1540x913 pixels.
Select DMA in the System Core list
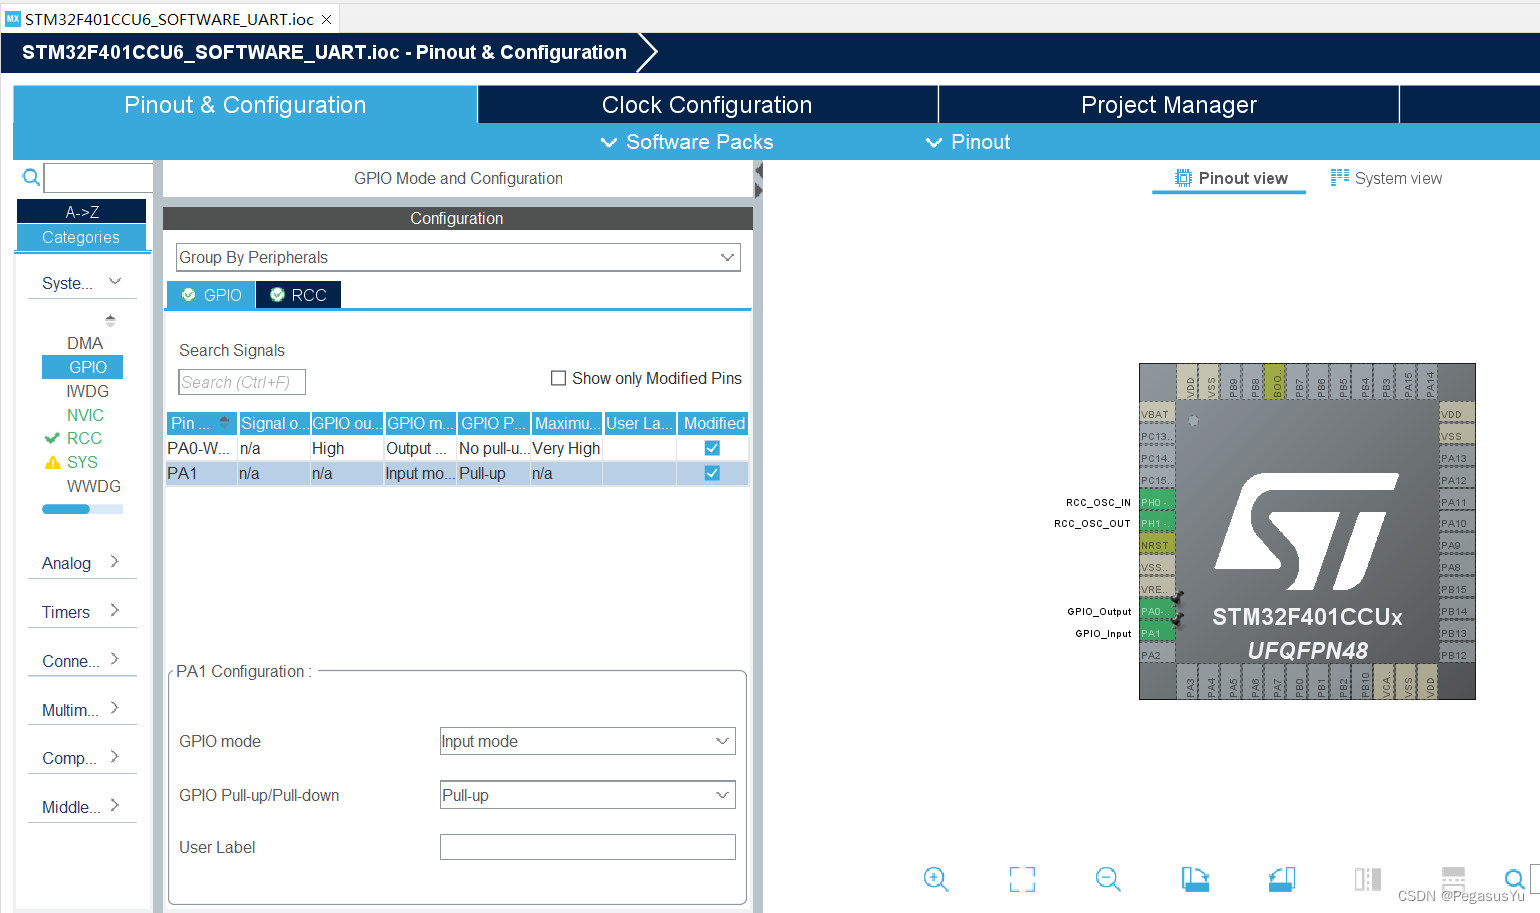point(85,343)
